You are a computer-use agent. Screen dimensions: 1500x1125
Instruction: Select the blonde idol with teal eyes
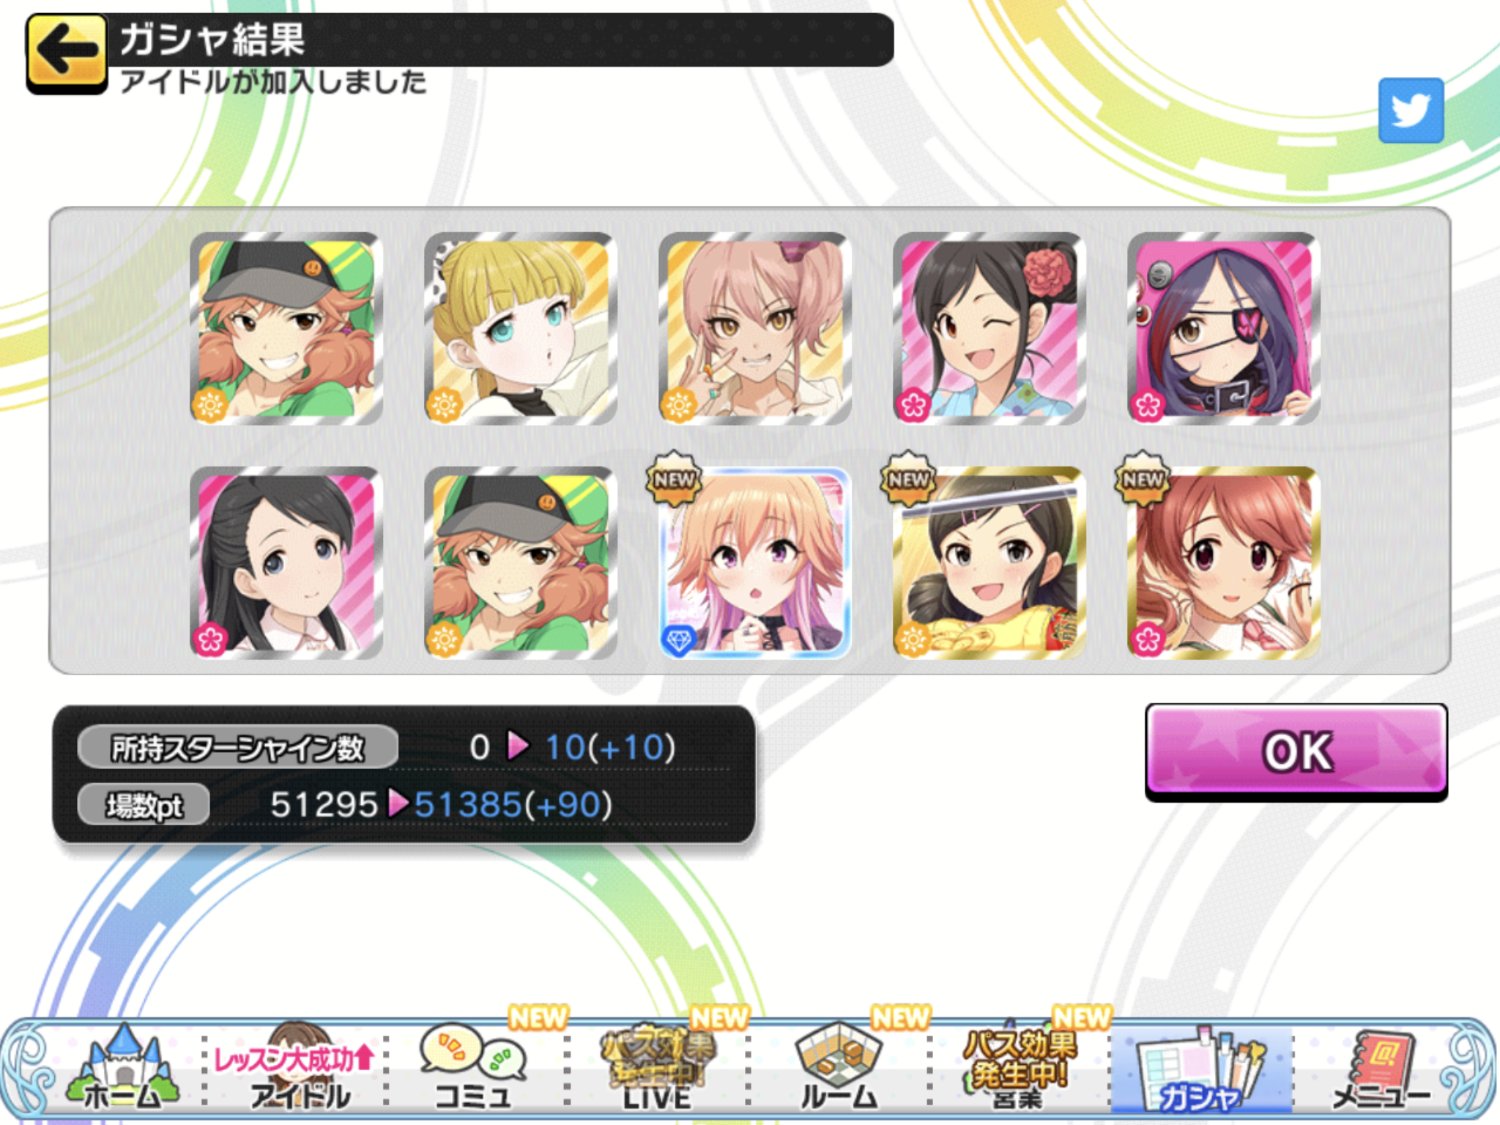click(520, 328)
